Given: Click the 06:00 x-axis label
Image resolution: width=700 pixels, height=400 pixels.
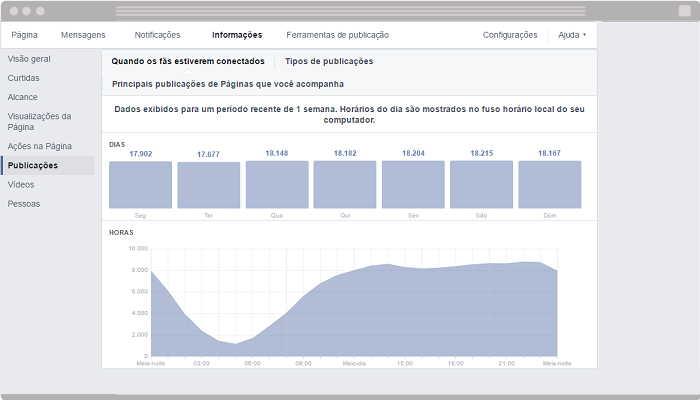Looking at the screenshot, I should [x=252, y=363].
